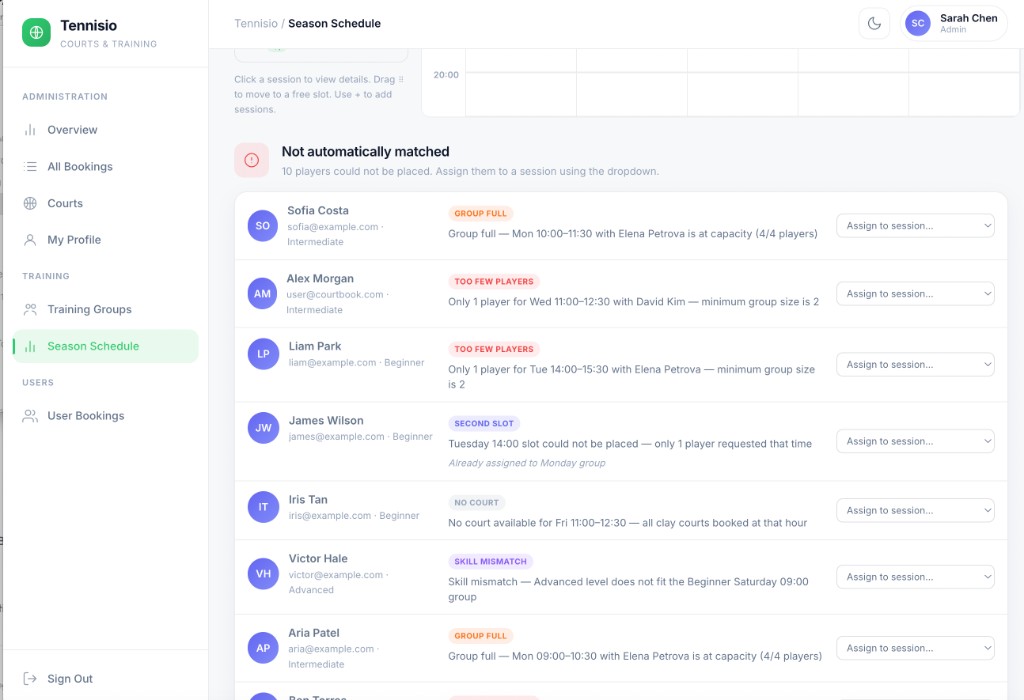Click Iris Tan's IT avatar

pyautogui.click(x=263, y=507)
